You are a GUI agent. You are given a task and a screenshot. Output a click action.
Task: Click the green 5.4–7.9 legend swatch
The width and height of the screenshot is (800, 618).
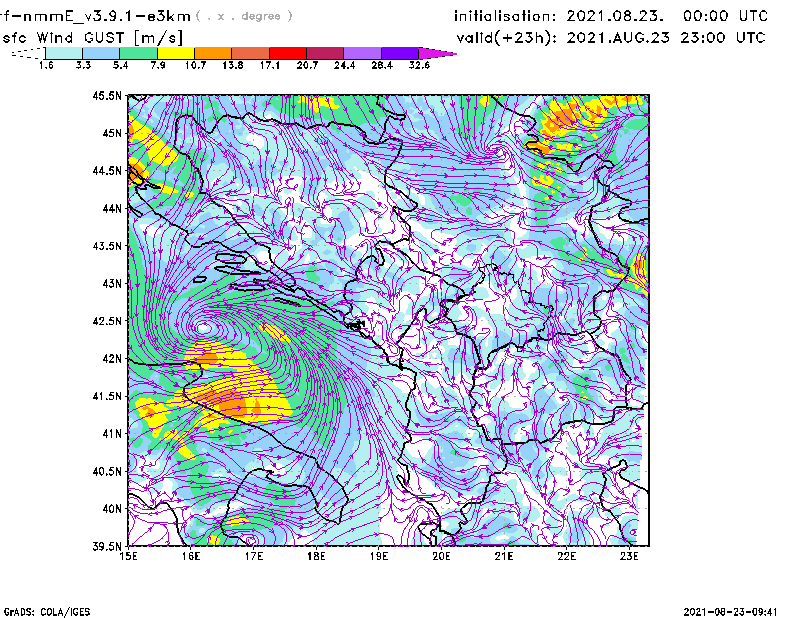(x=138, y=53)
